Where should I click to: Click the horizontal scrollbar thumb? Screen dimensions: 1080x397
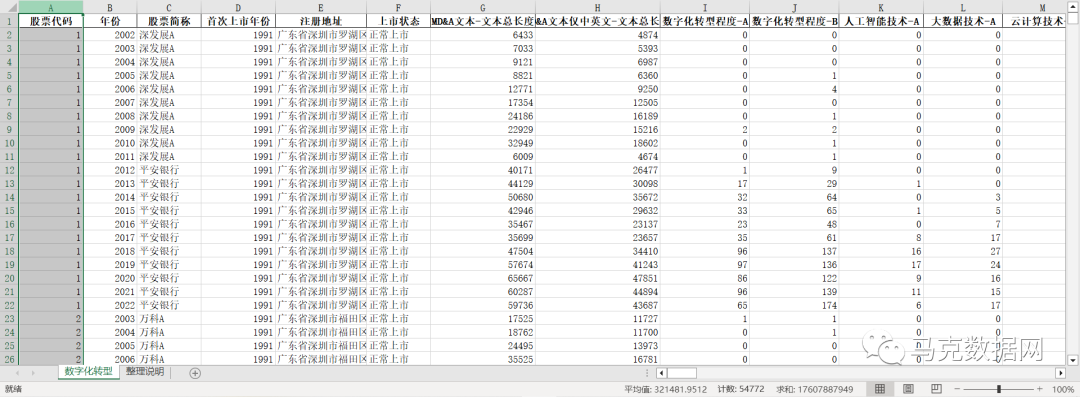[683, 373]
